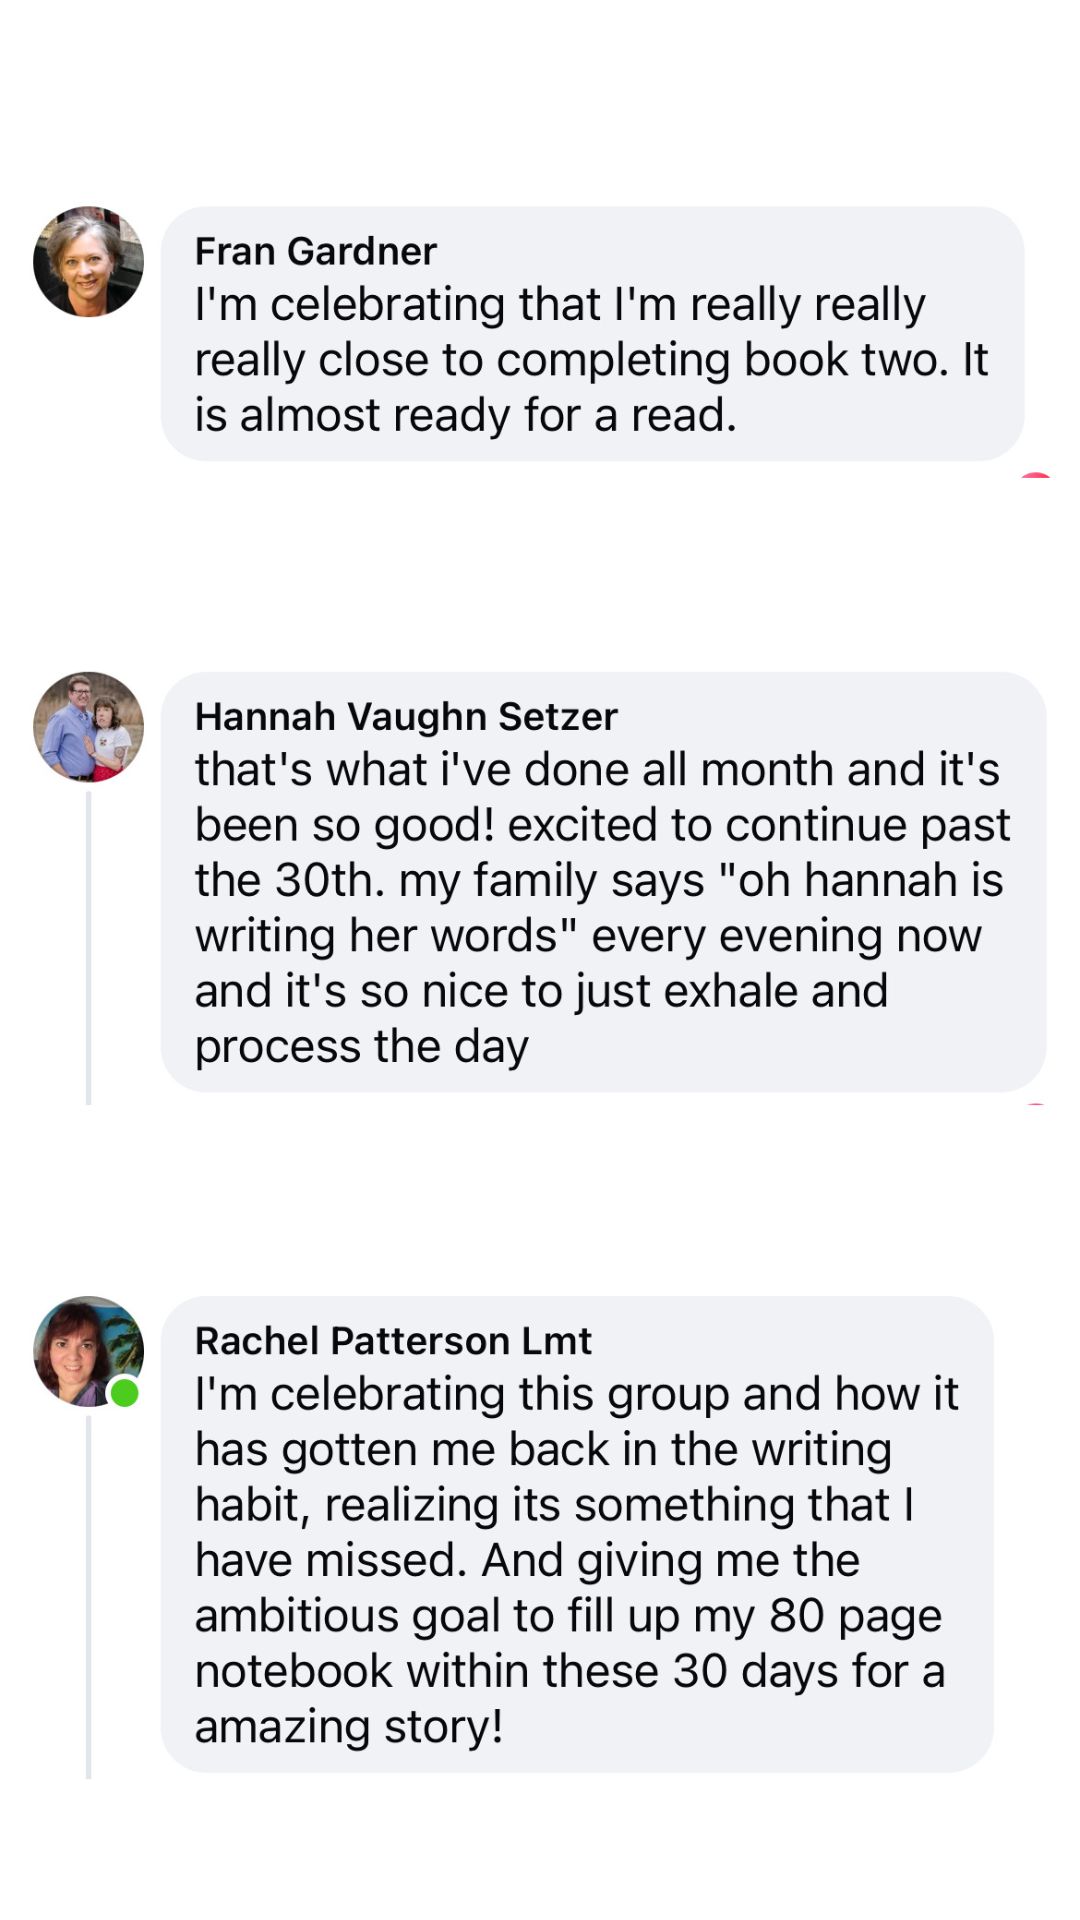Click the green online status dot
Viewport: 1080px width, 1920px height.
pyautogui.click(x=124, y=1392)
